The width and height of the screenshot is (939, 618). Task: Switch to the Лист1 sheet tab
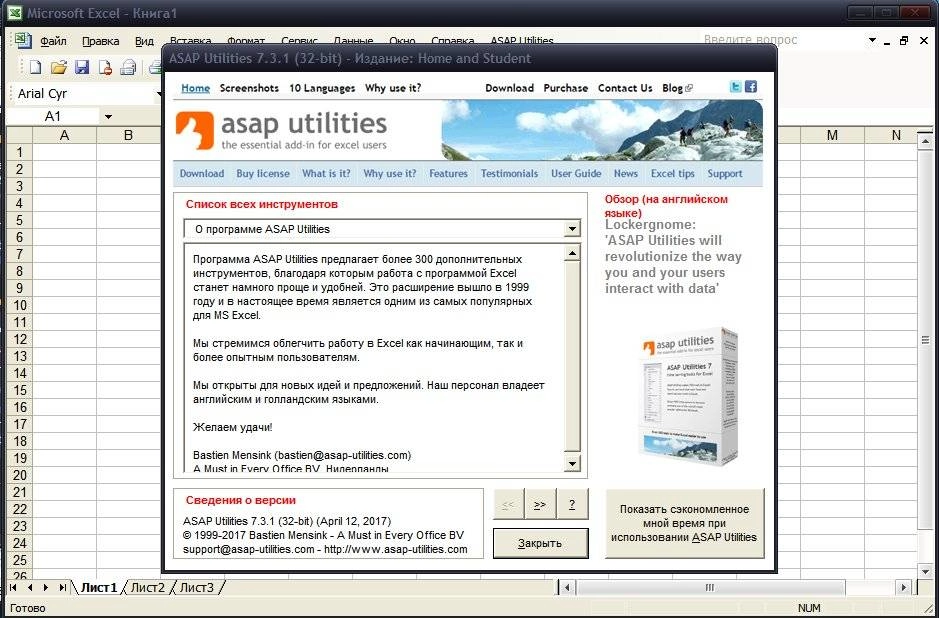click(99, 587)
